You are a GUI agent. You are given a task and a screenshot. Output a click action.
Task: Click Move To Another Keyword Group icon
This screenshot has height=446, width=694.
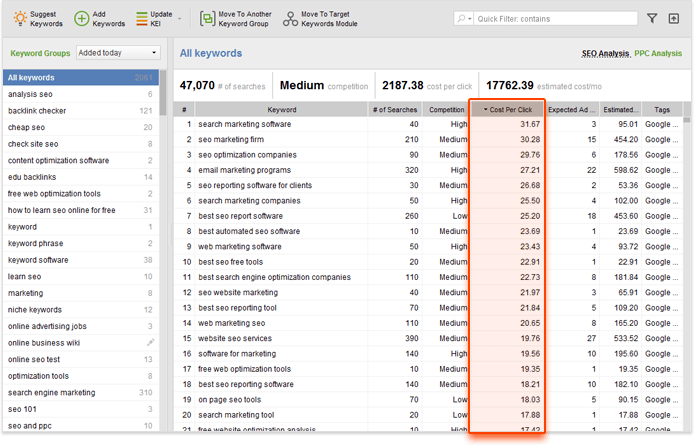coord(207,19)
